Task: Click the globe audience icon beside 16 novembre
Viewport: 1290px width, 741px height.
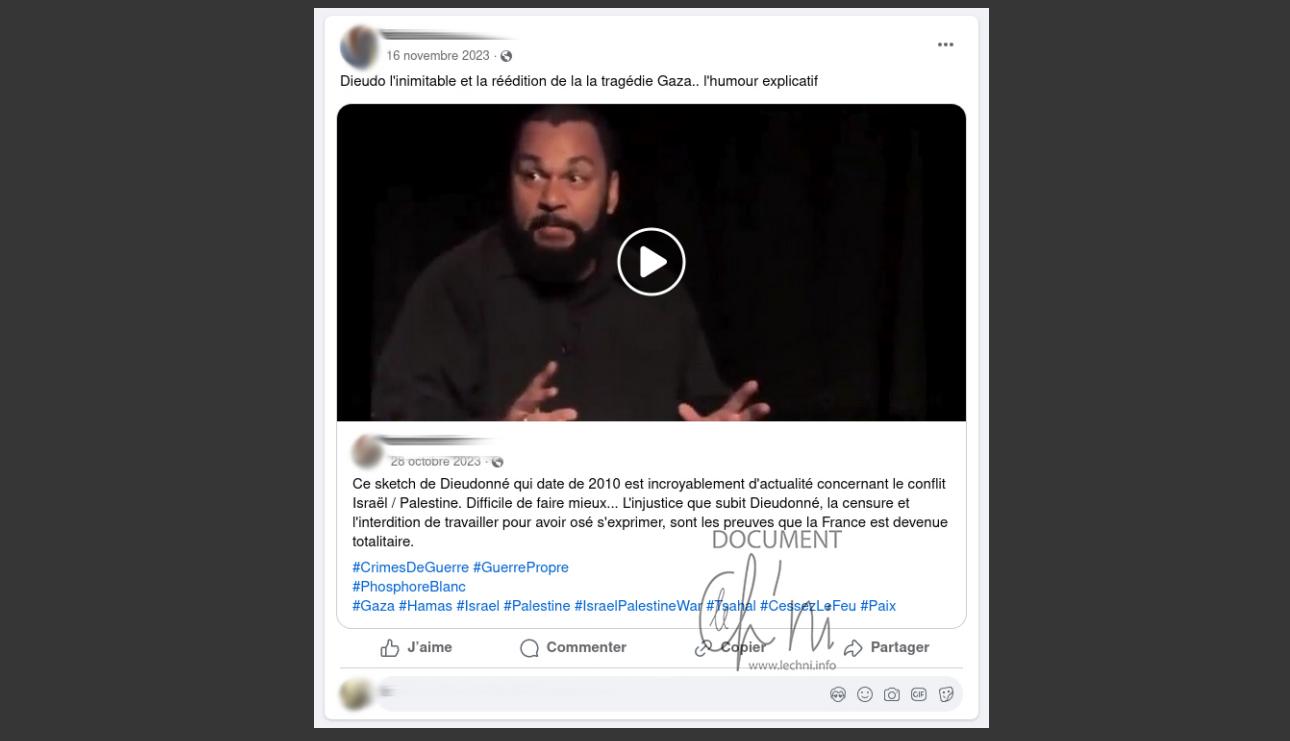Action: 506,56
